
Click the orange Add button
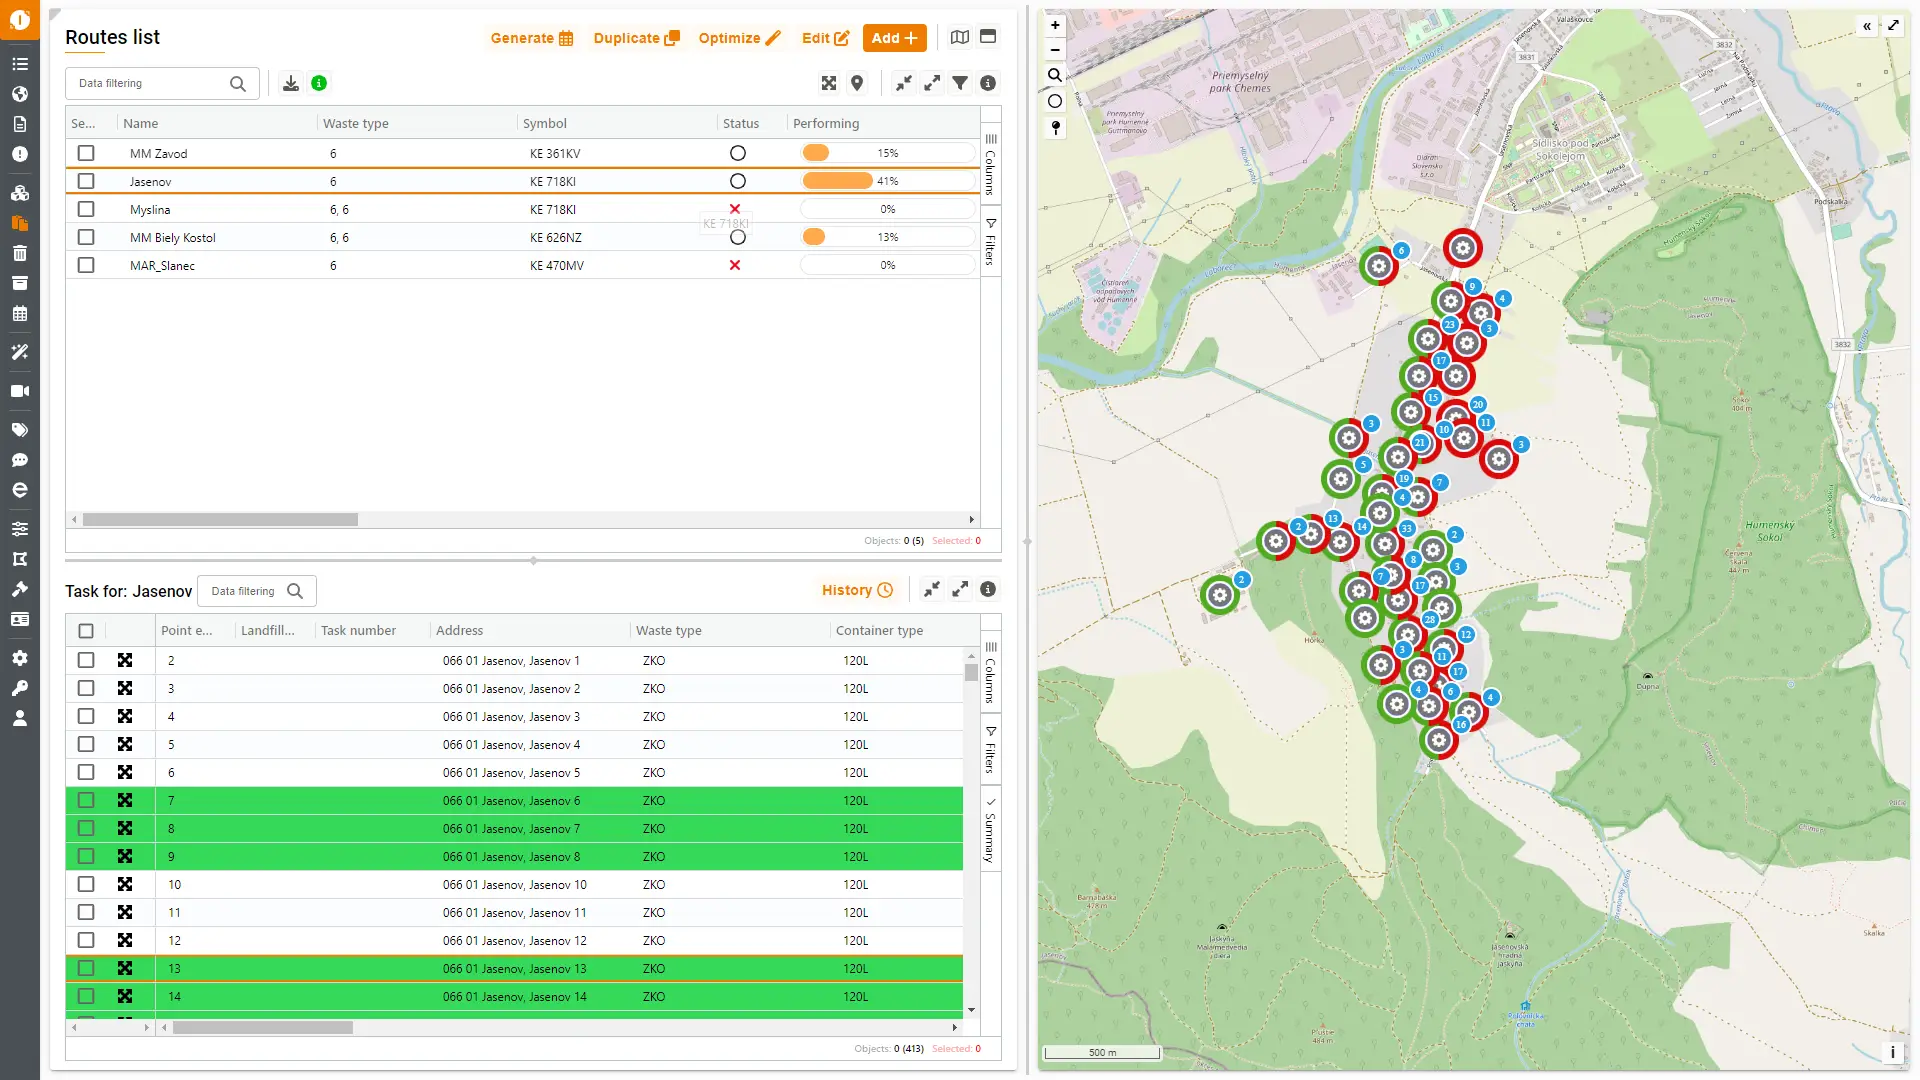coord(894,38)
